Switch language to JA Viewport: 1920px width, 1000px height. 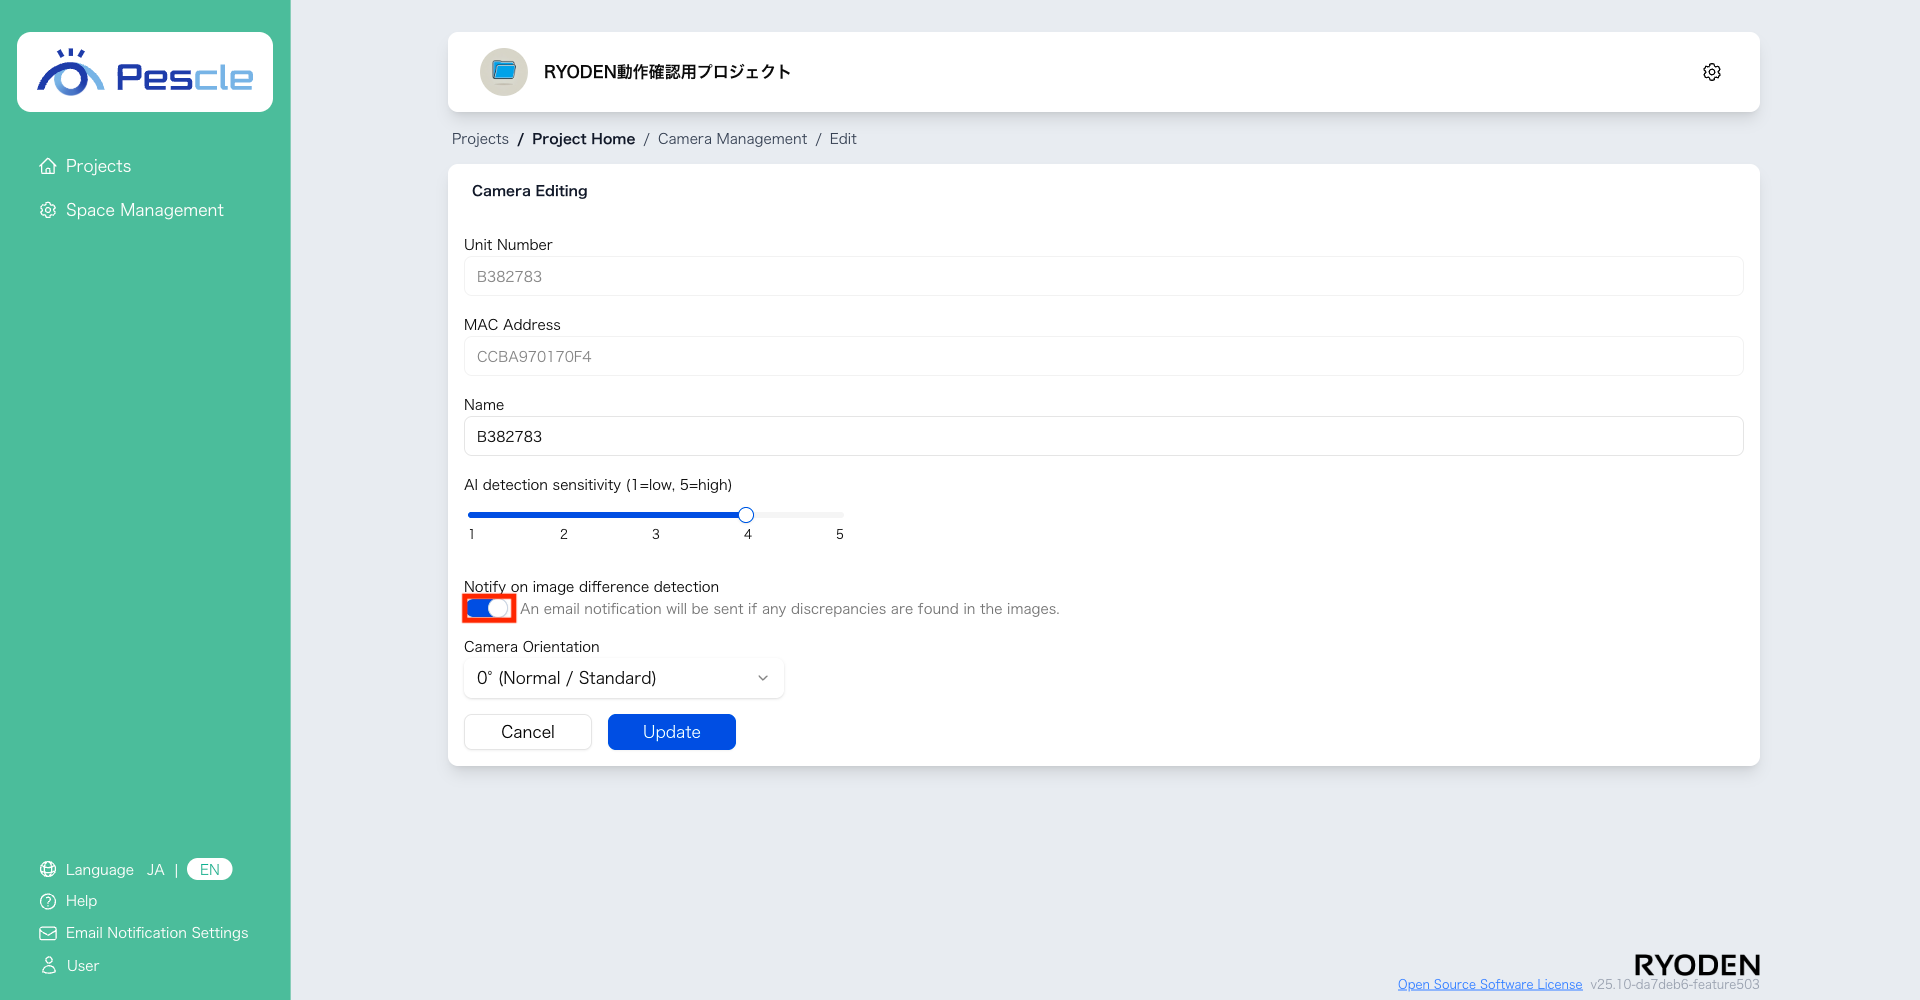coord(155,869)
